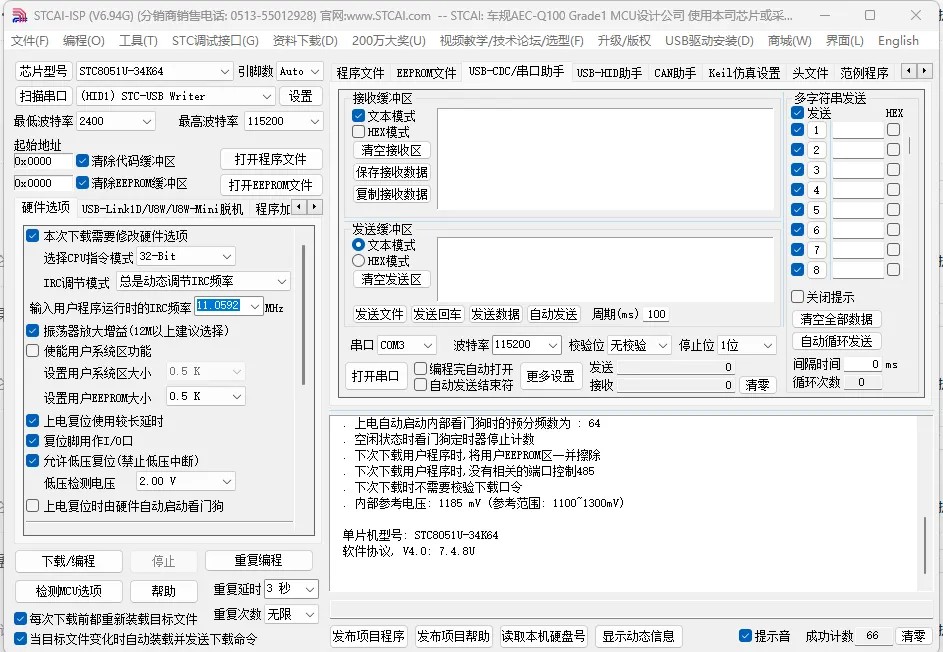
Task: Click the STCAI-ISP app icon in title bar
Action: [19, 15]
